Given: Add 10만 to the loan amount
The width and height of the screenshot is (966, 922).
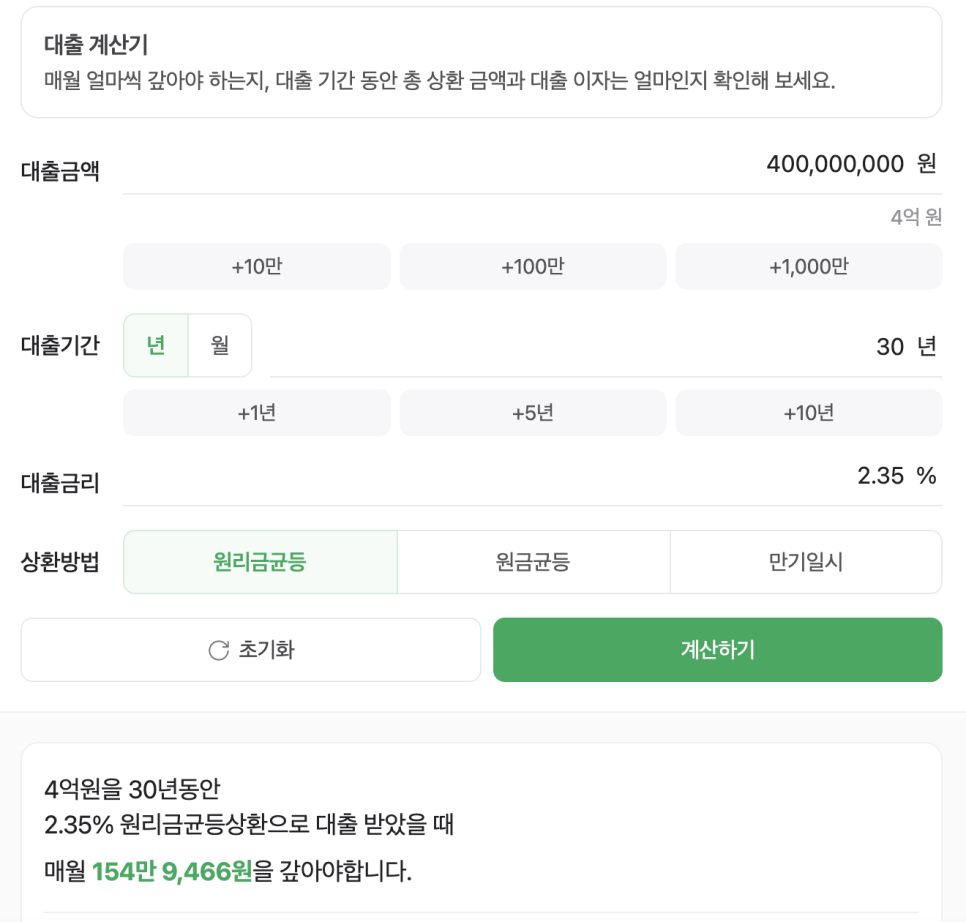Looking at the screenshot, I should pyautogui.click(x=257, y=267).
